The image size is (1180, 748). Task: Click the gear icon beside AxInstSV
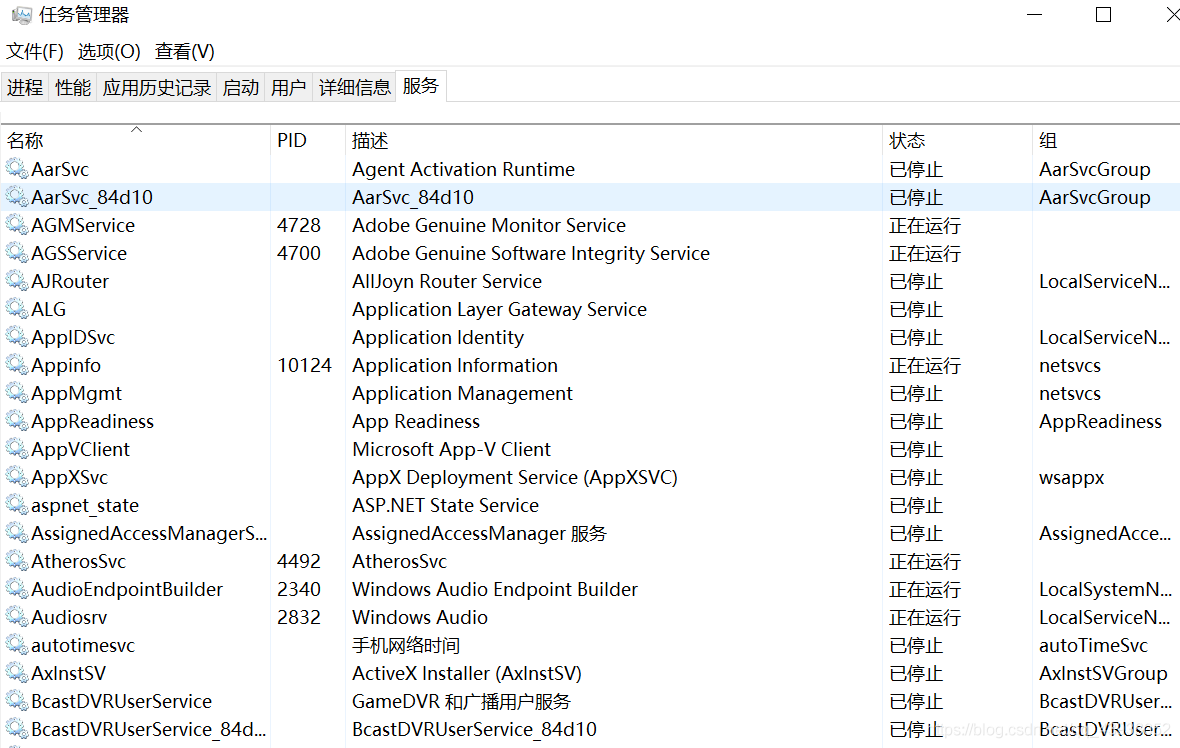click(x=17, y=673)
